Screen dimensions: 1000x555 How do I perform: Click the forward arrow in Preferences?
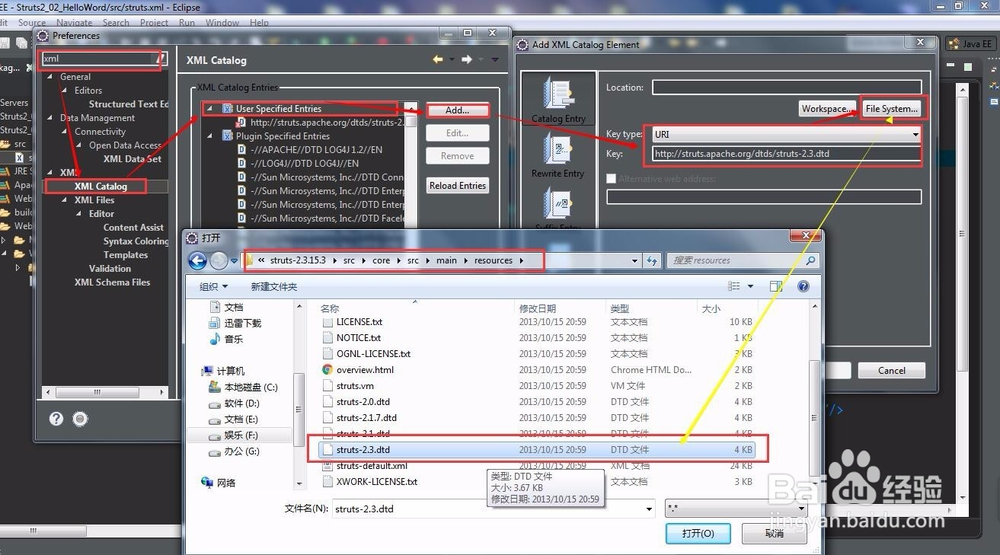pyautogui.click(x=467, y=59)
